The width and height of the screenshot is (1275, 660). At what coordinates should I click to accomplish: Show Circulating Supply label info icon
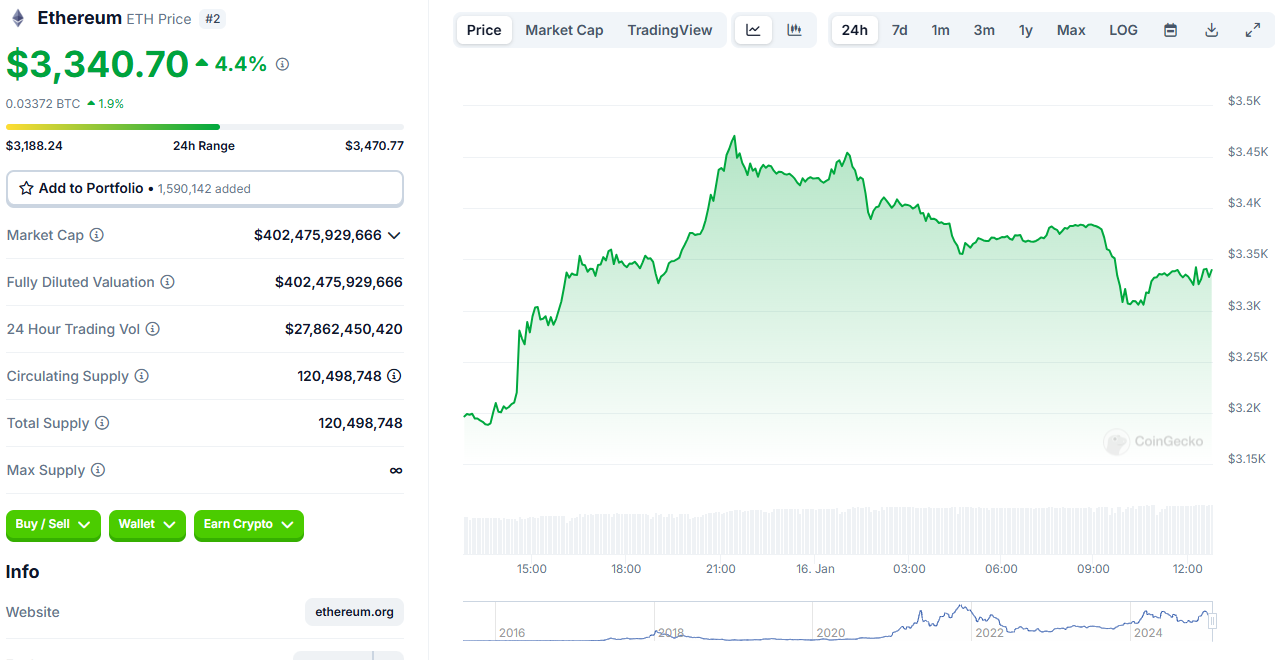pos(142,376)
